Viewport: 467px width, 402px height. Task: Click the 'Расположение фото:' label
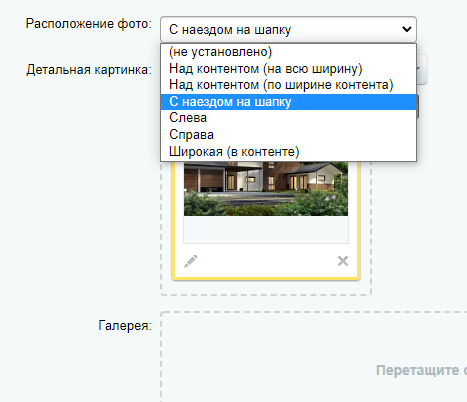pyautogui.click(x=89, y=24)
